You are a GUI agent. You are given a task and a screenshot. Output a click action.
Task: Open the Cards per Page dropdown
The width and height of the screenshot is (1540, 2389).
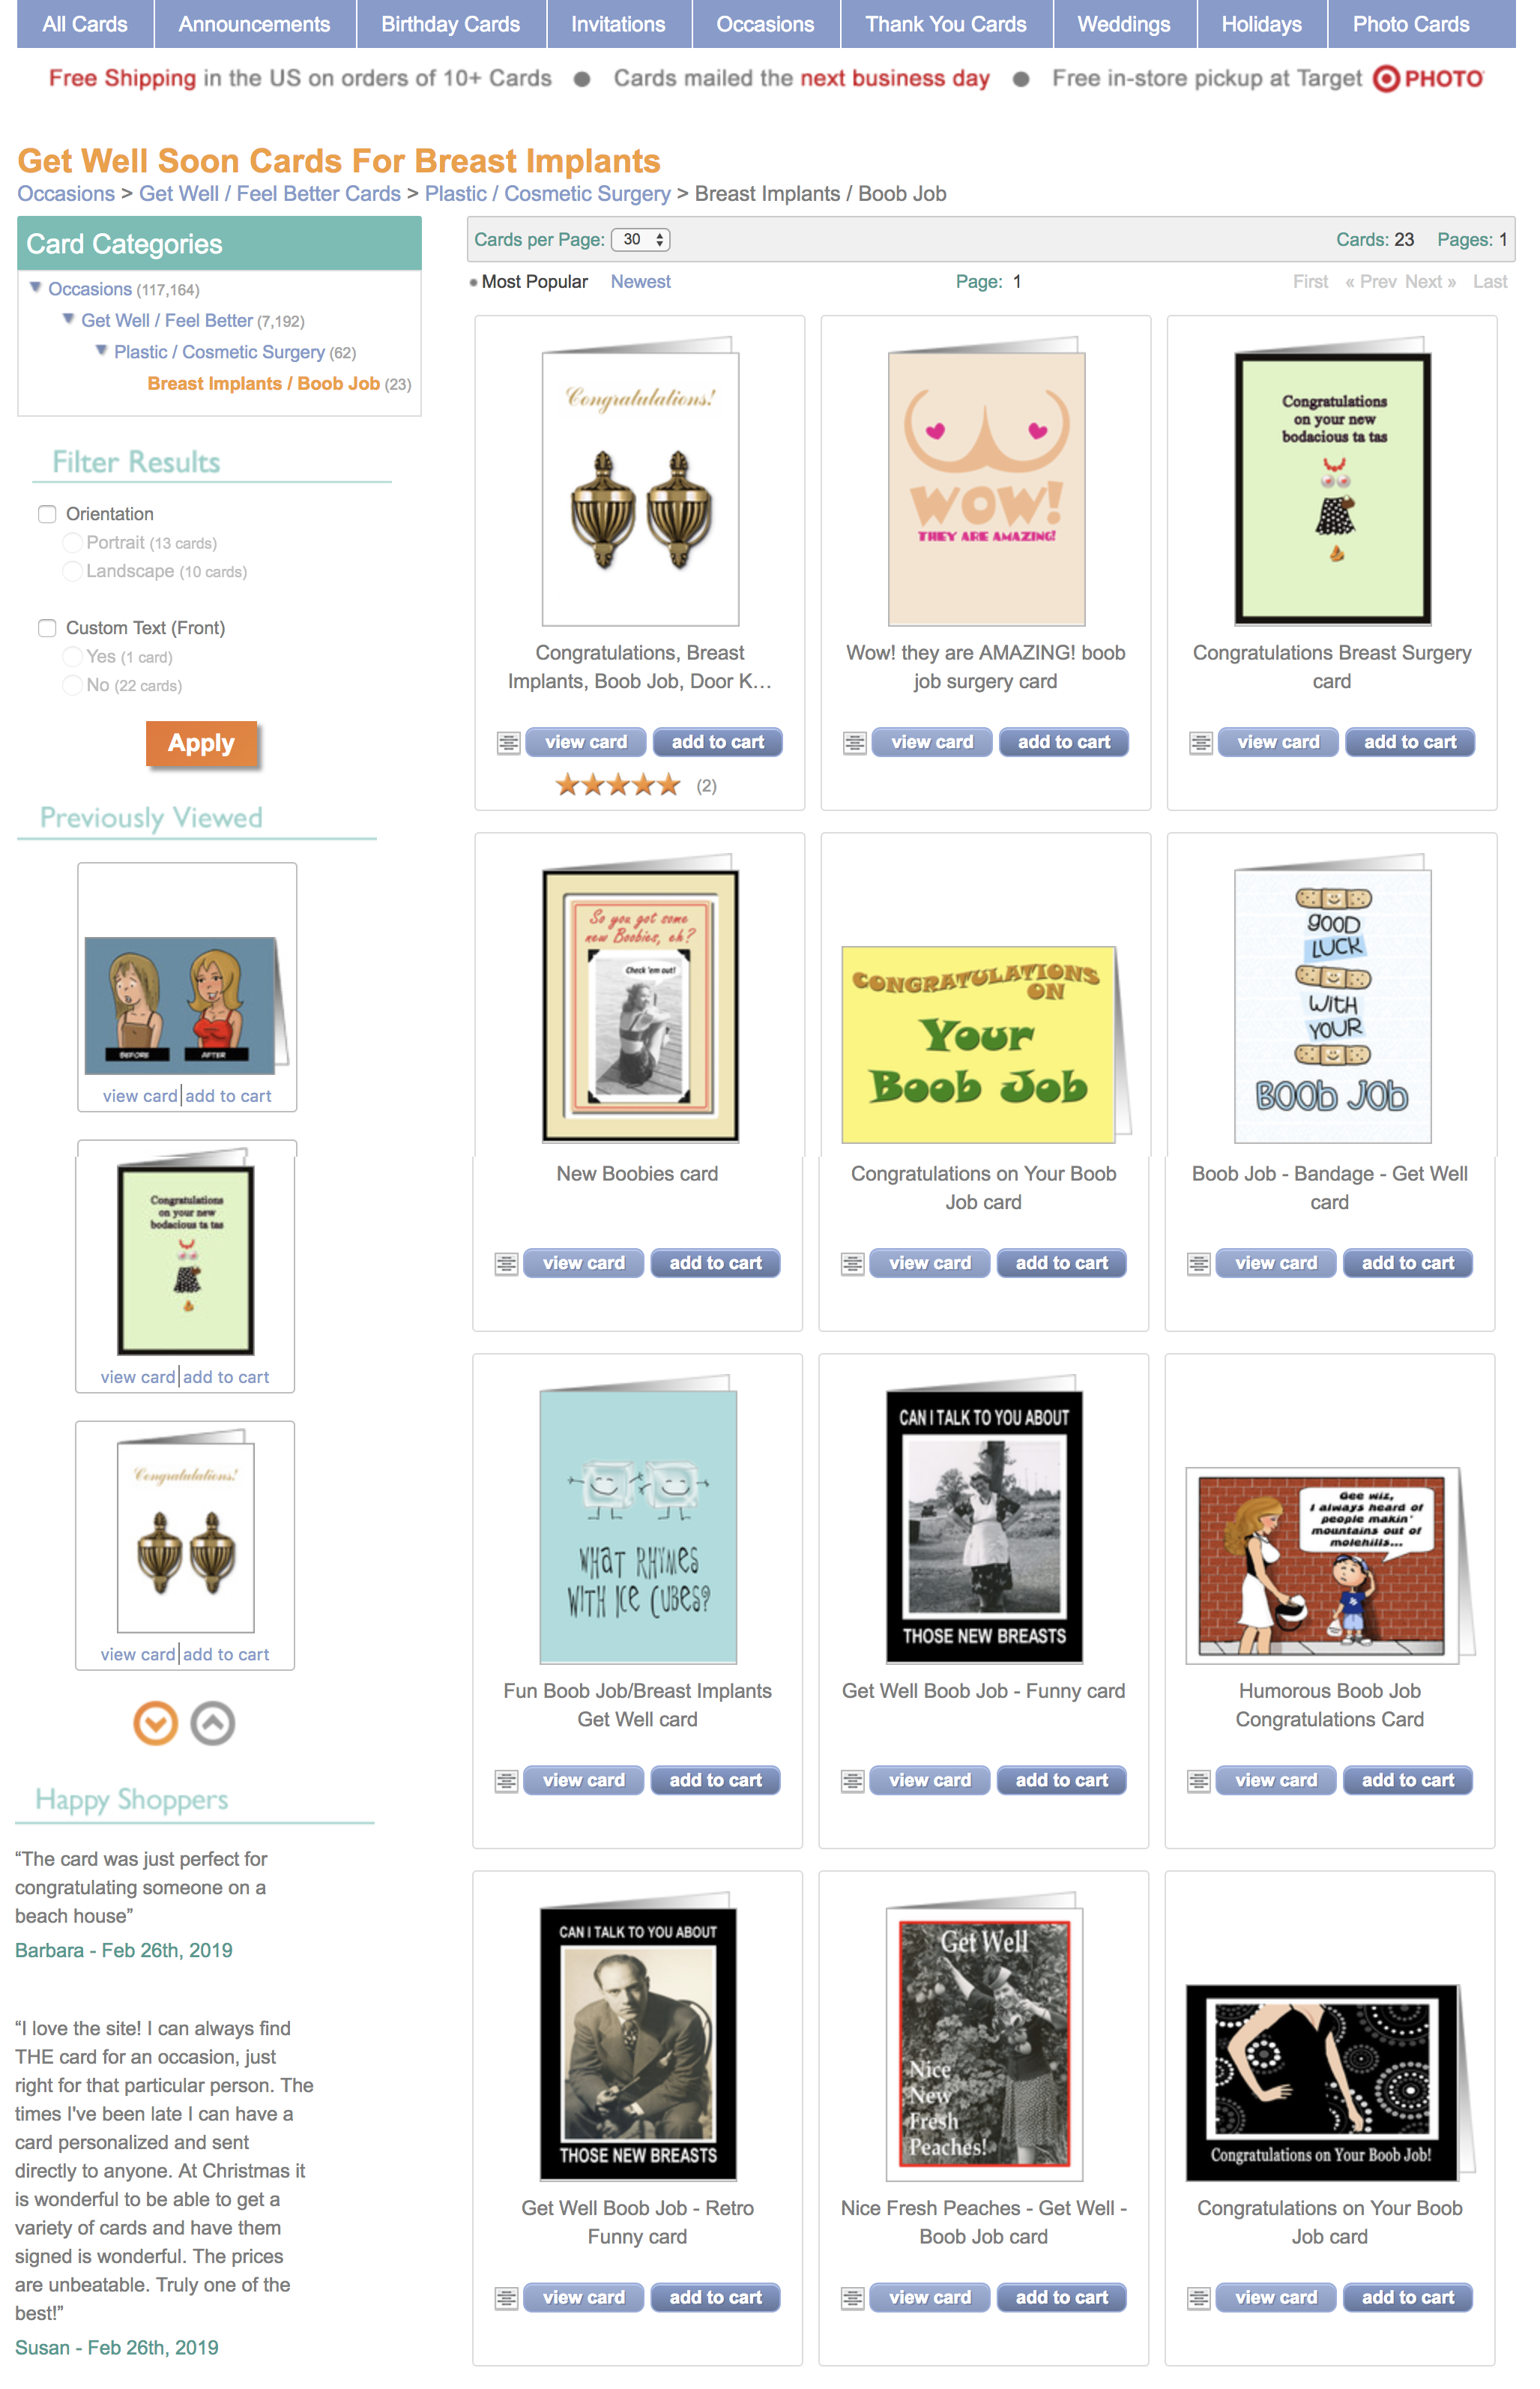640,240
